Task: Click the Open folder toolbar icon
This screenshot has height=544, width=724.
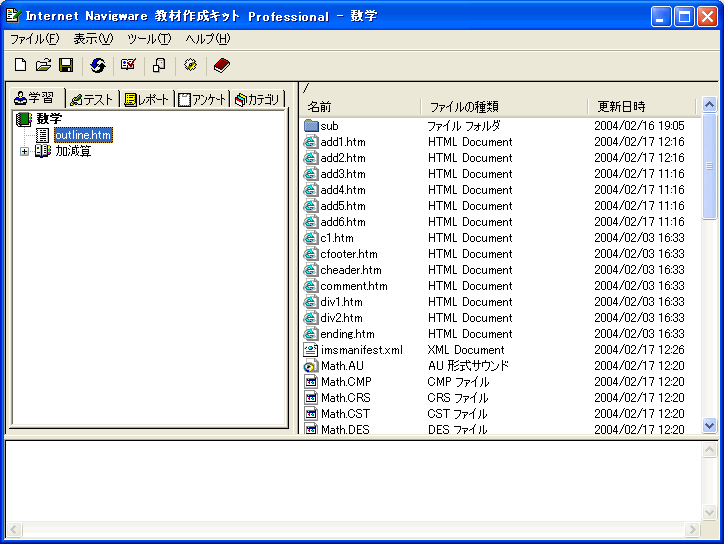Action: tap(43, 65)
